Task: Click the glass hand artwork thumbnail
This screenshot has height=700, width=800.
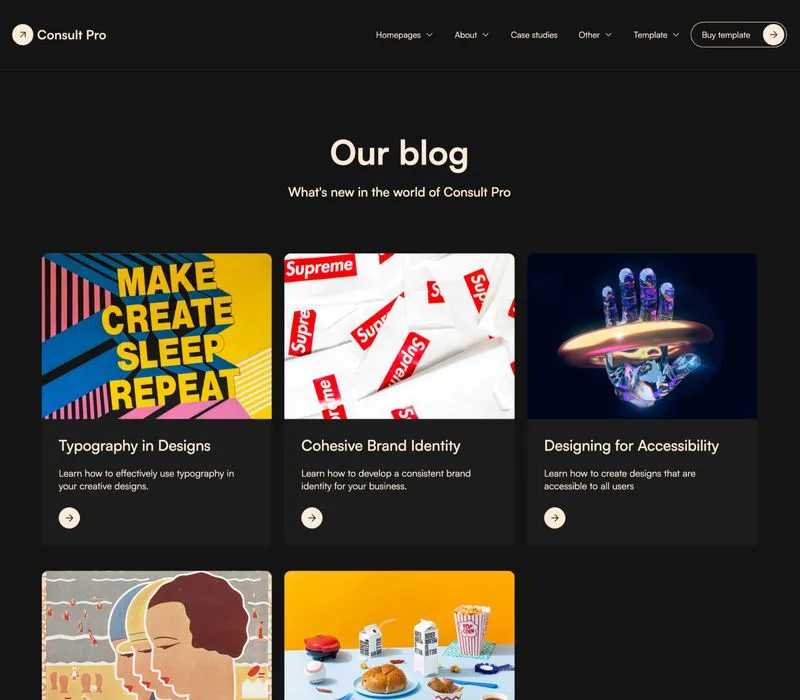Action: tap(642, 336)
